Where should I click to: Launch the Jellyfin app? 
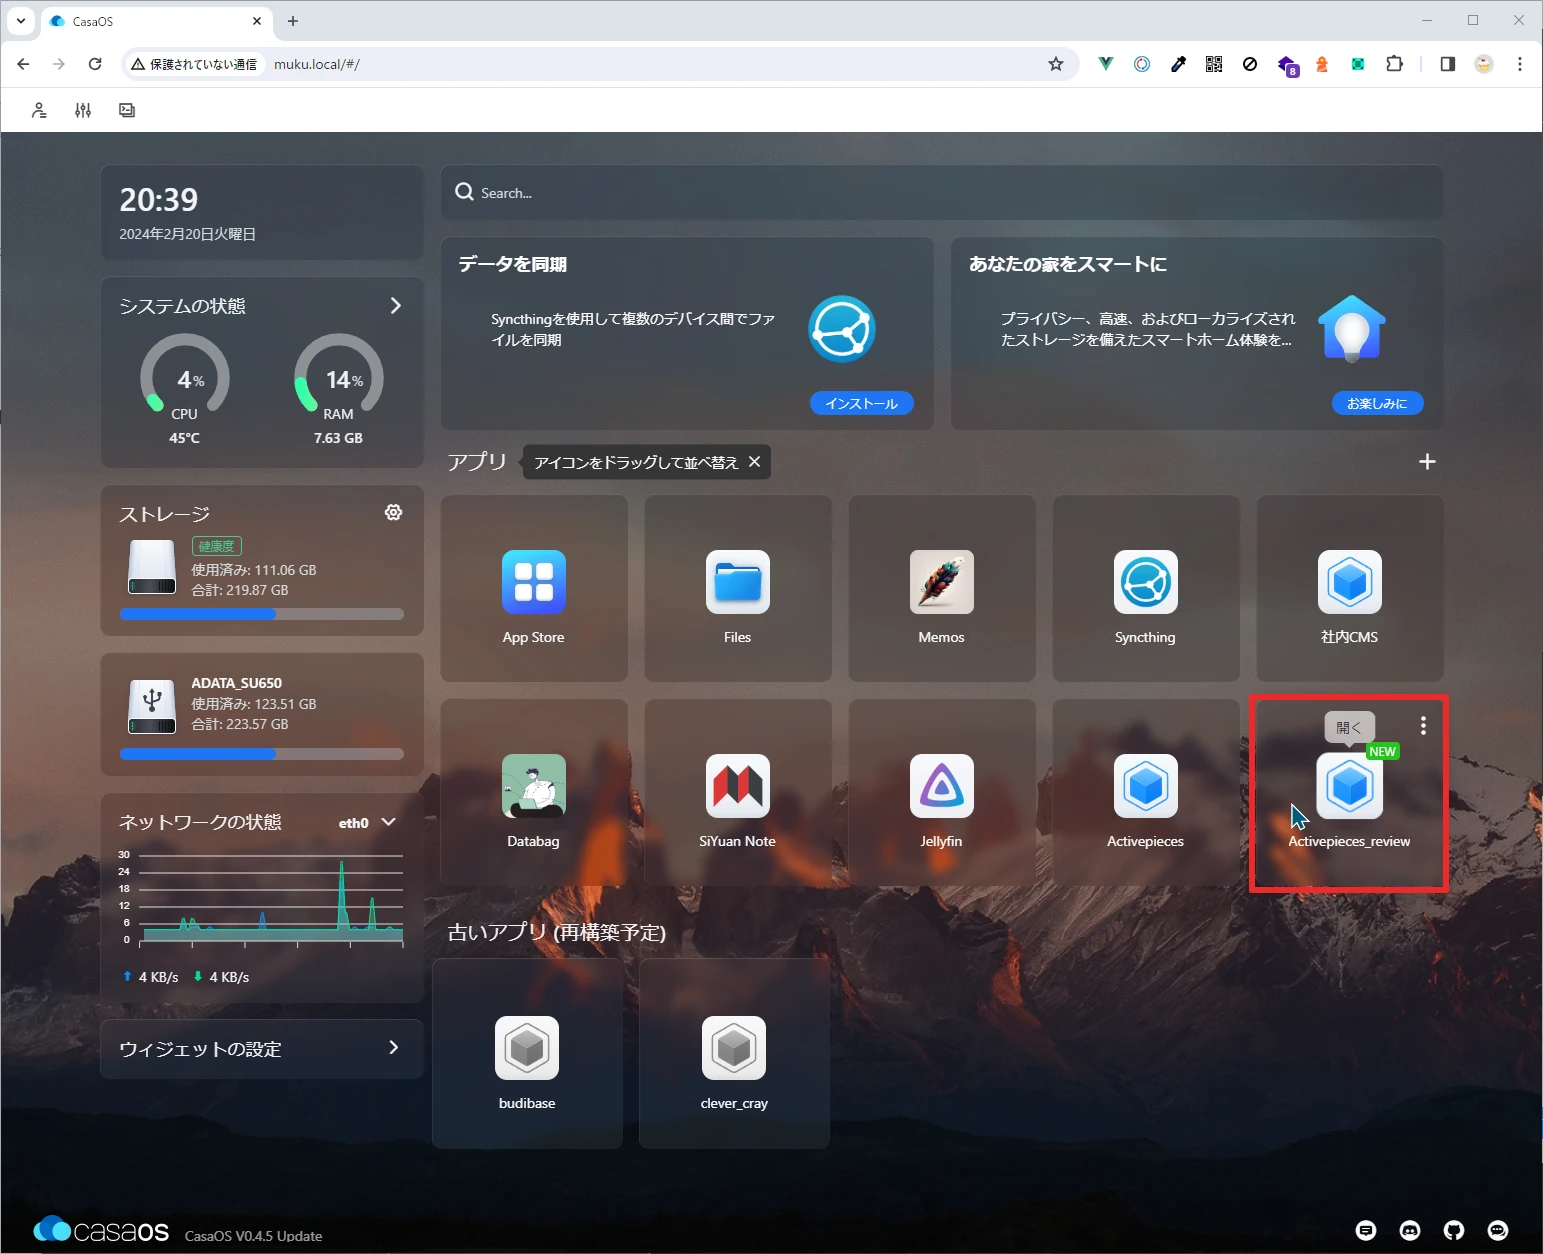tap(942, 786)
